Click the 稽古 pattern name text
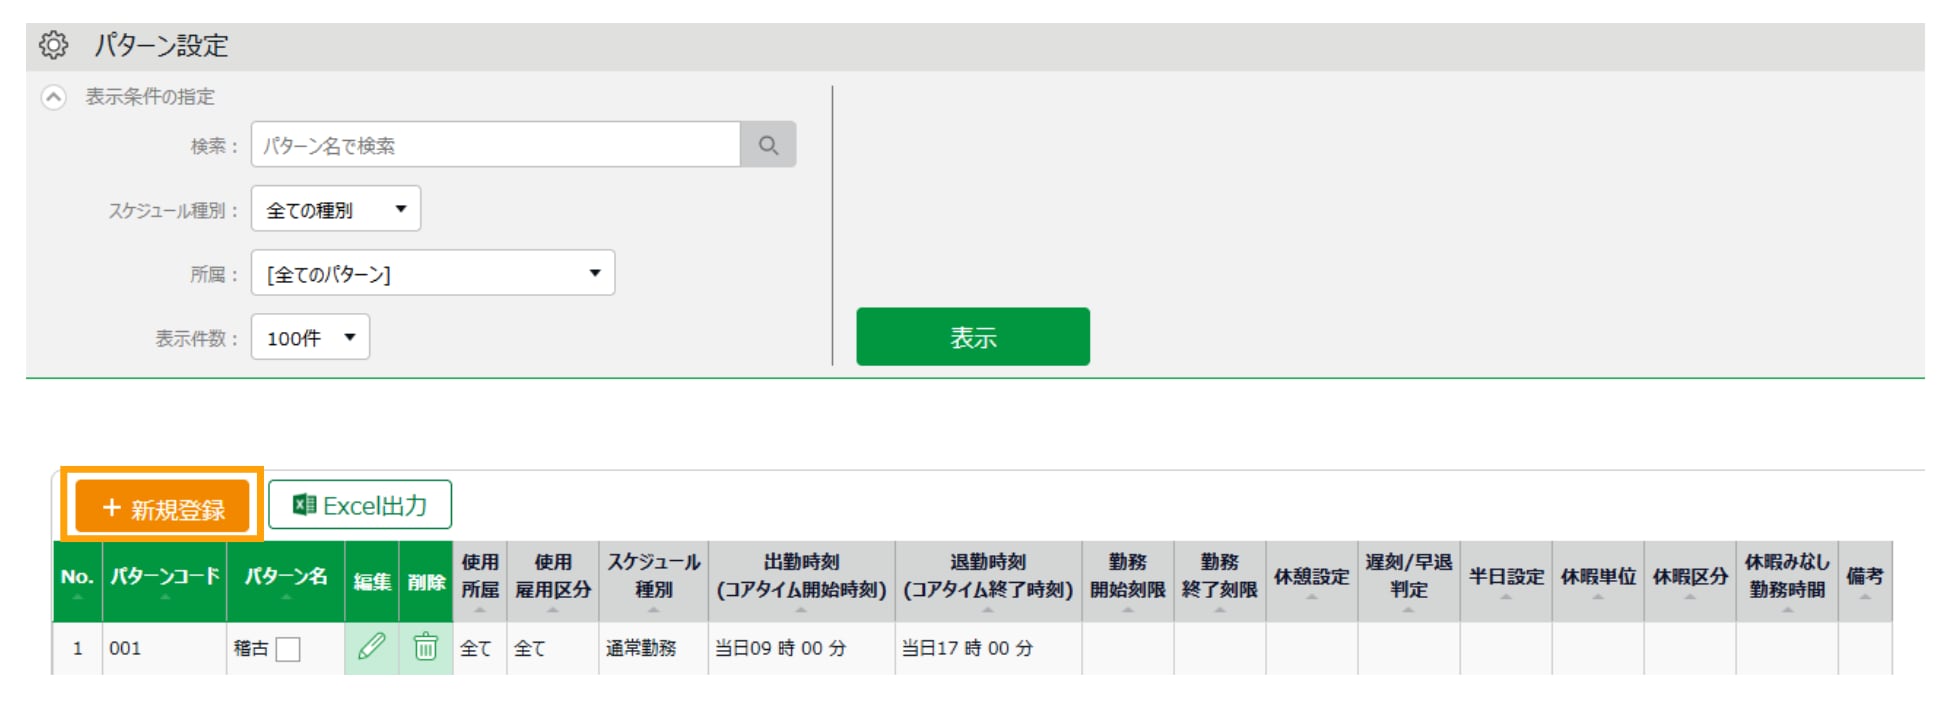Viewport: 1955px width, 708px height. pyautogui.click(x=251, y=648)
